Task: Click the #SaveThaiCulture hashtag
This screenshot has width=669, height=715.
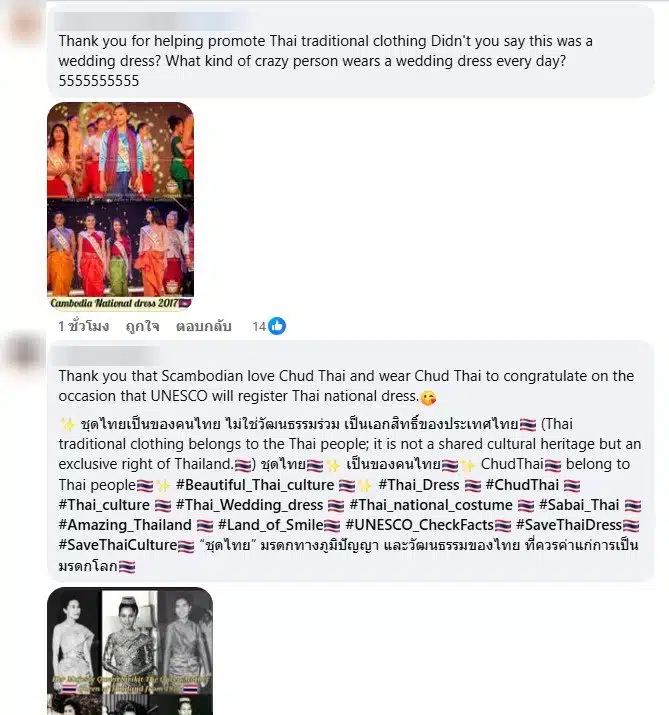Action: [118, 545]
